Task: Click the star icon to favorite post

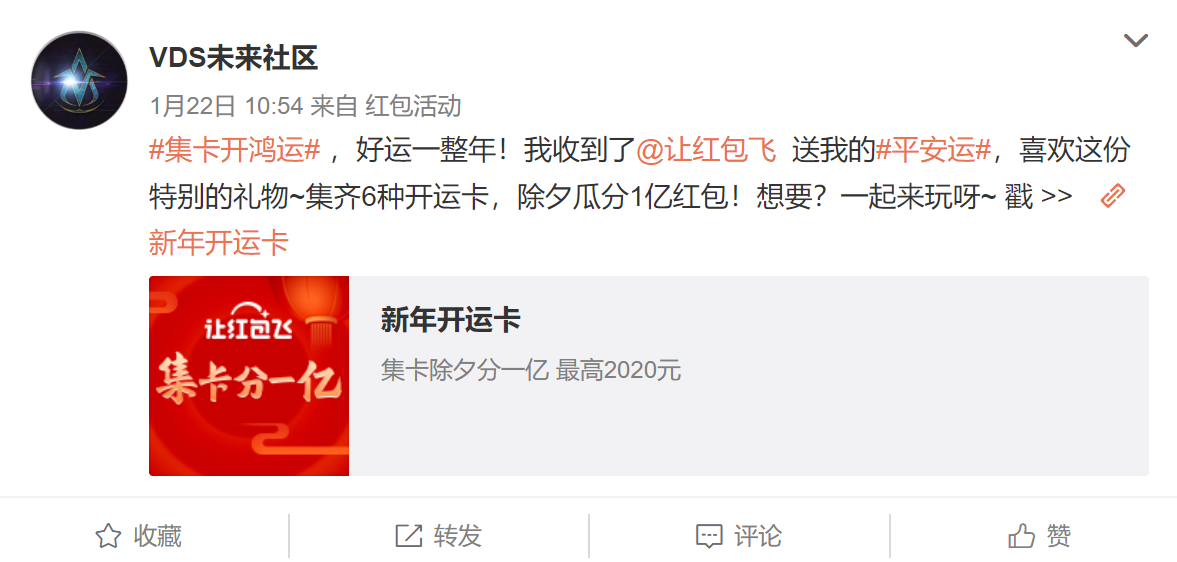Action: (108, 536)
